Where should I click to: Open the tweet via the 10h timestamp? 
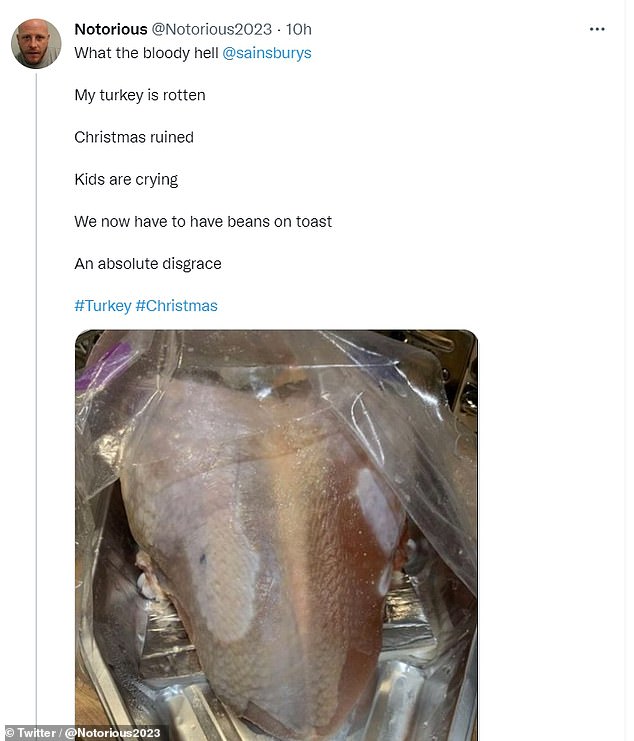pyautogui.click(x=299, y=29)
